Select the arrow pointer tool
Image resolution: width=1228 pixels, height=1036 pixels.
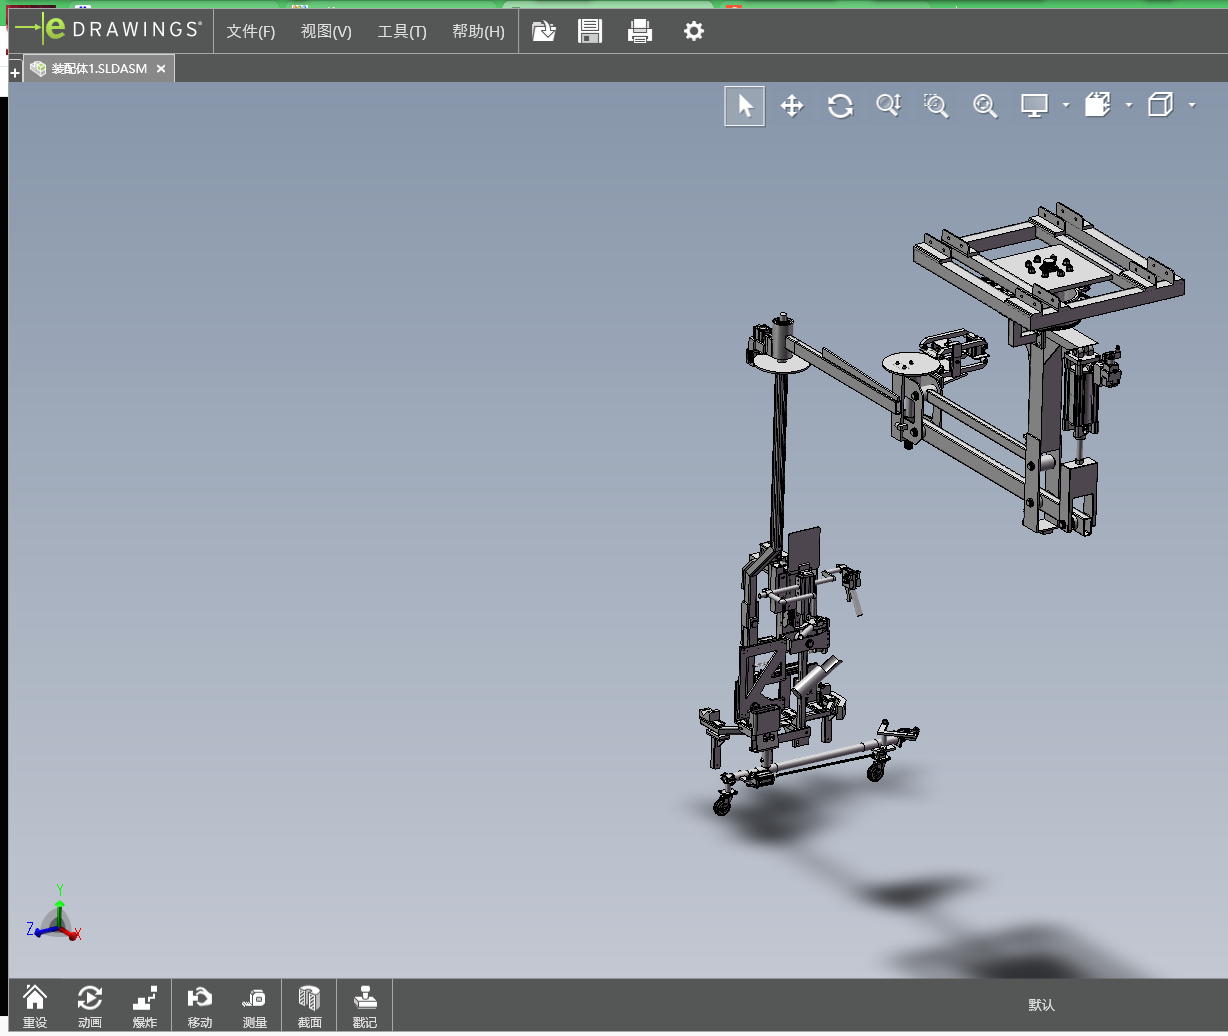(745, 106)
